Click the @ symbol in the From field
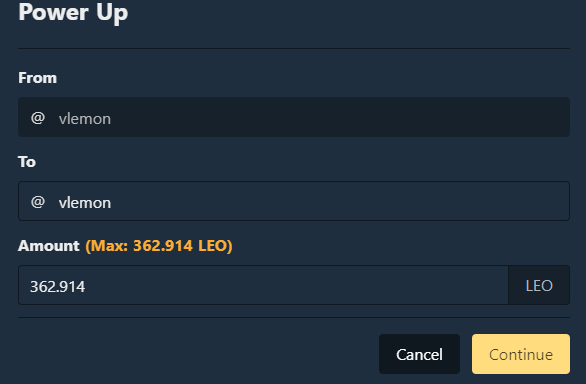 38,118
